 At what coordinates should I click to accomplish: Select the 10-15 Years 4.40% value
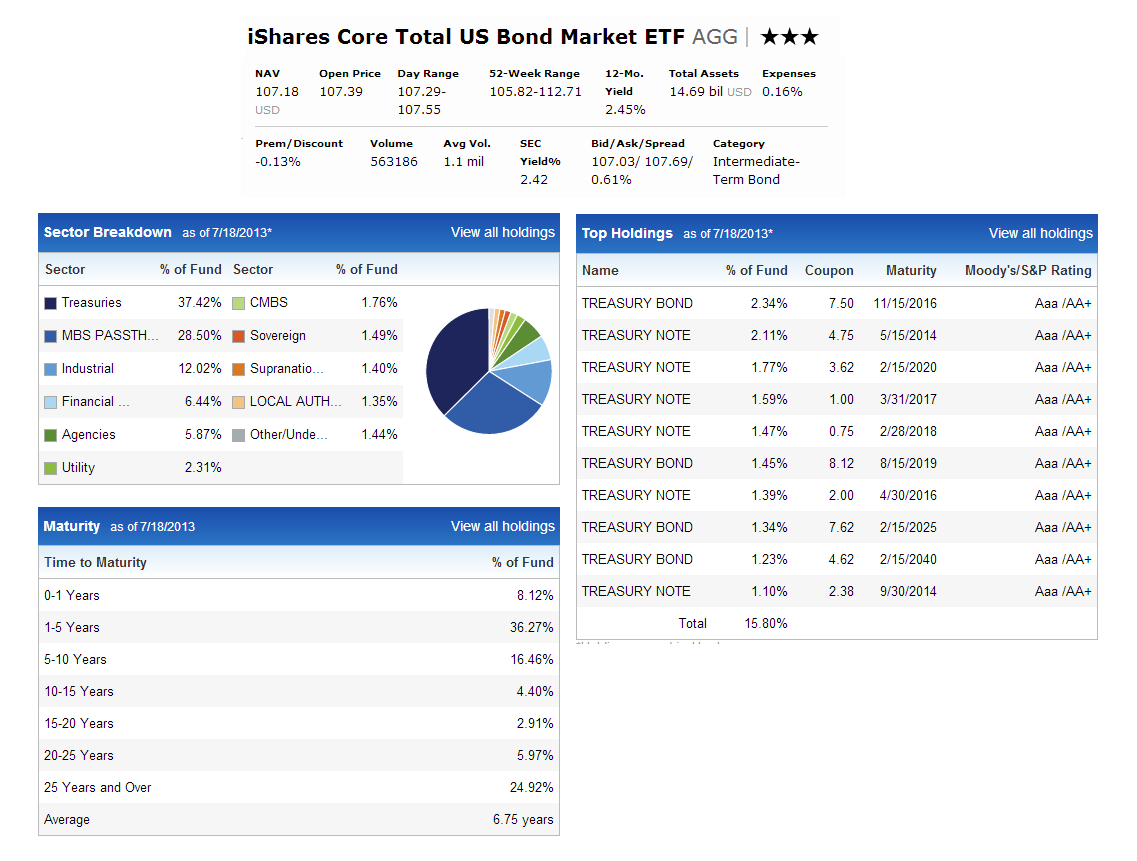[534, 691]
